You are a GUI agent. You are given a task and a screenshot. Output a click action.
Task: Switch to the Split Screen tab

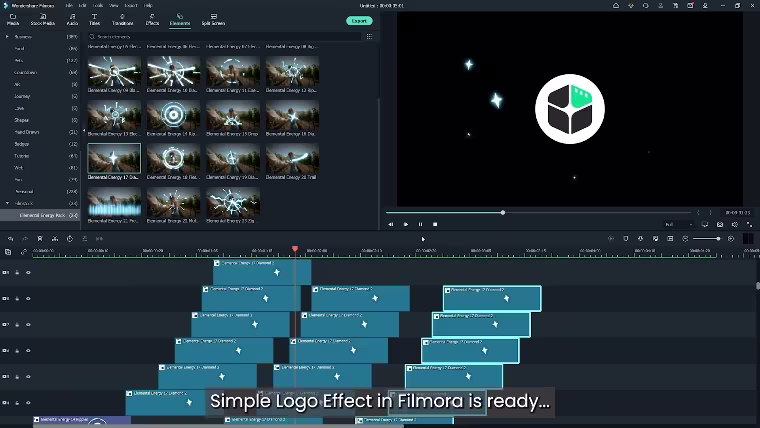(213, 19)
